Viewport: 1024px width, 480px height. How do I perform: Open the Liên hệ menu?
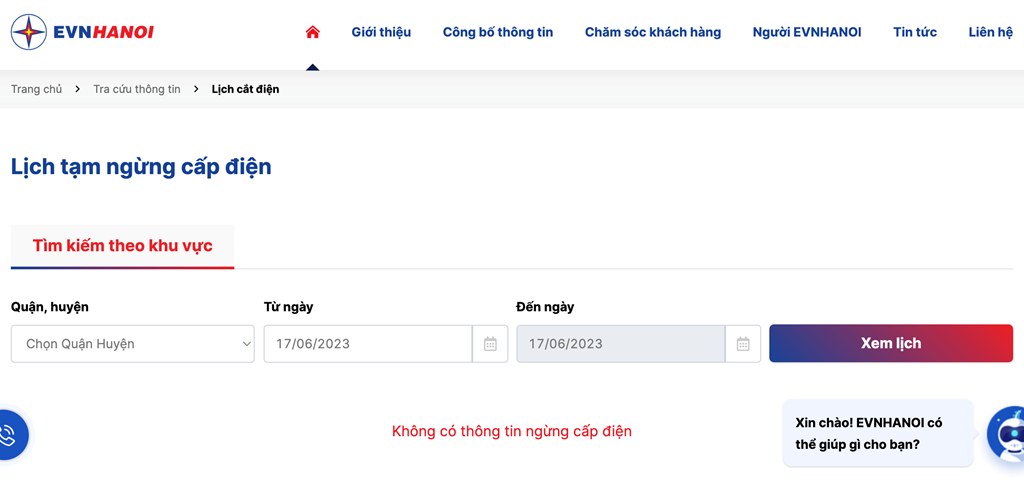coord(991,32)
